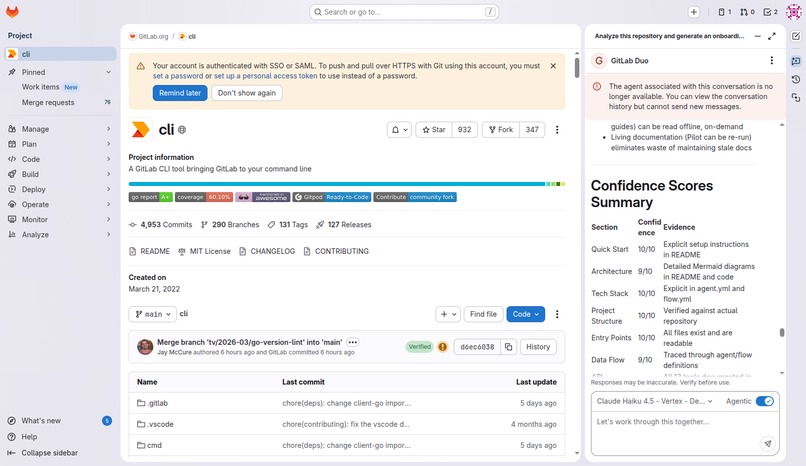Image resolution: width=806 pixels, height=466 pixels.
Task: Open repository actions kebab next to Code
Action: [557, 314]
